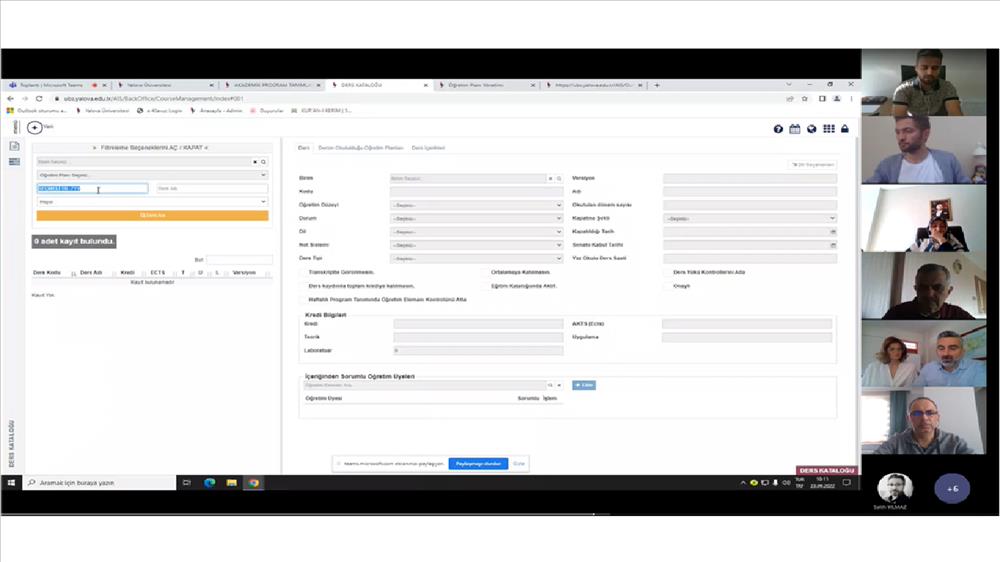Switch to the Ders tab
1000x562 pixels.
(x=304, y=148)
